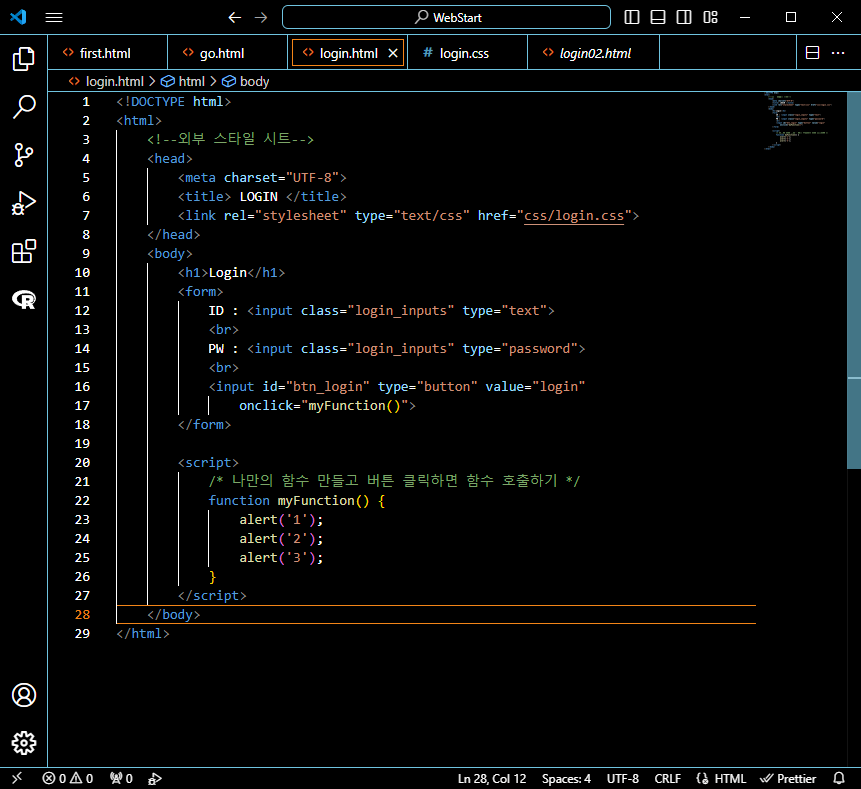Click the Visual Studio Code logo icon
This screenshot has height=789, width=861.
[x=18, y=17]
